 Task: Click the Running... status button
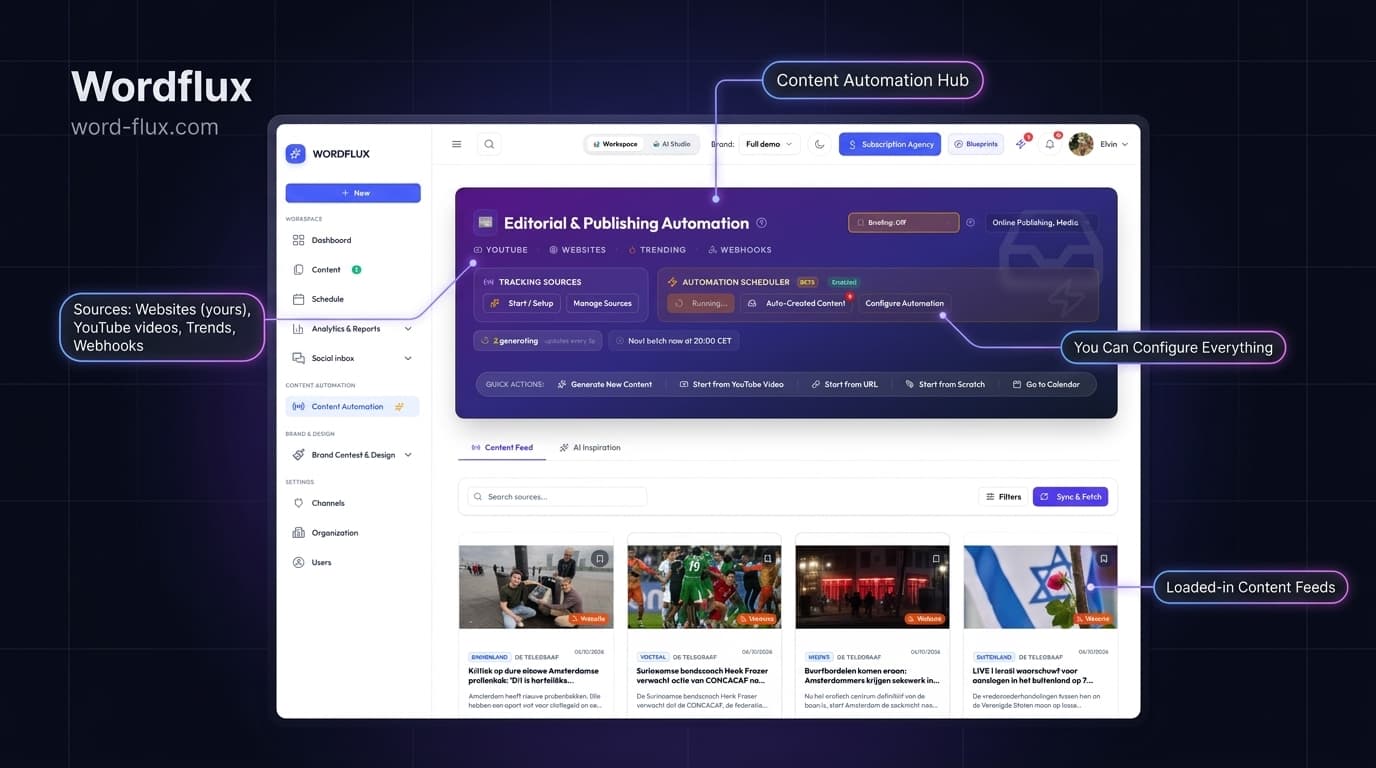pyautogui.click(x=701, y=303)
